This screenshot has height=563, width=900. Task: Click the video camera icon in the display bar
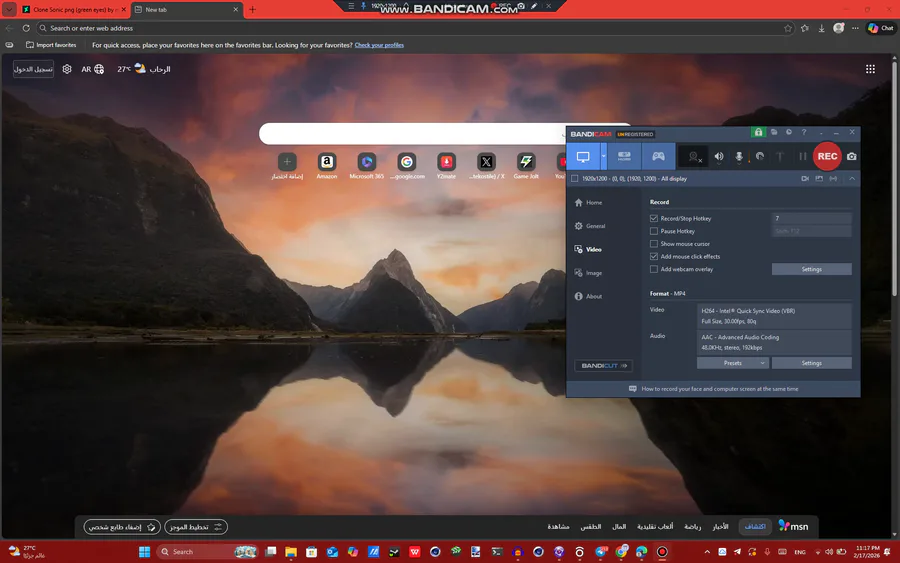click(805, 178)
